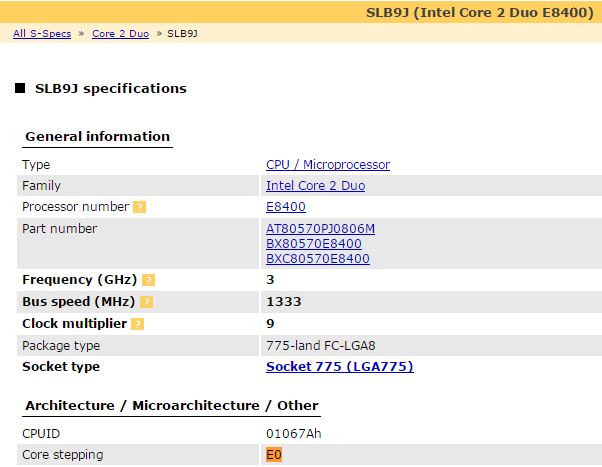Click the highlighted E0 core stepping value

[x=274, y=455]
